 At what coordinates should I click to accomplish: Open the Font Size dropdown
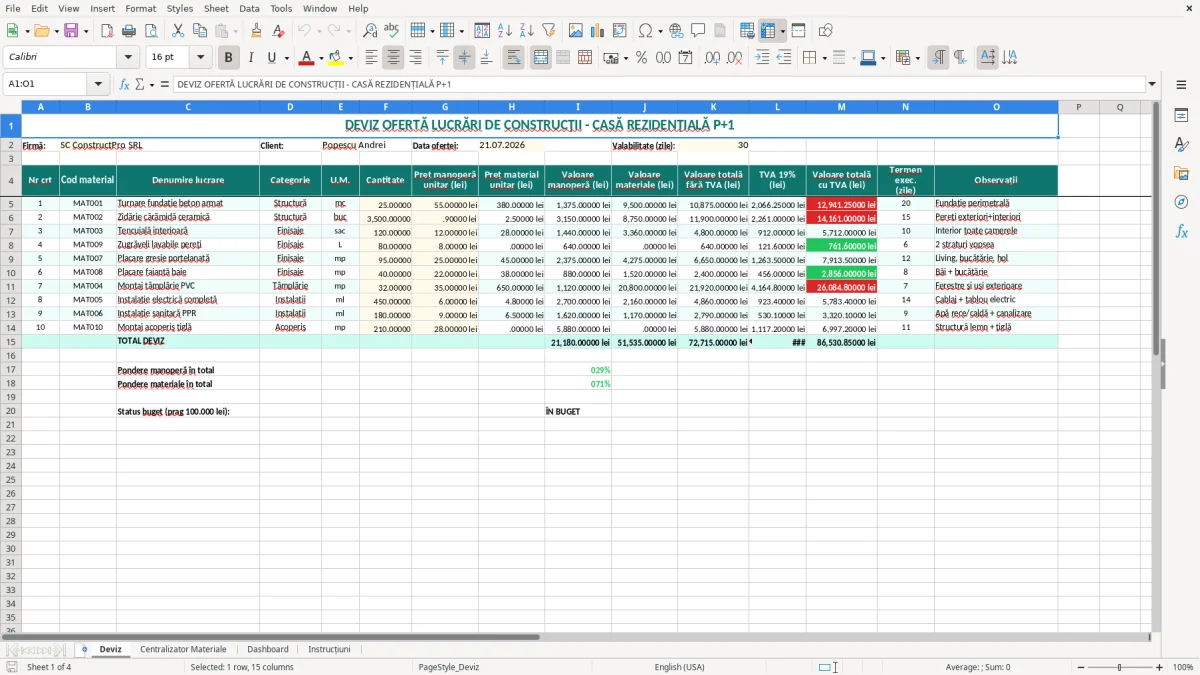(x=201, y=58)
